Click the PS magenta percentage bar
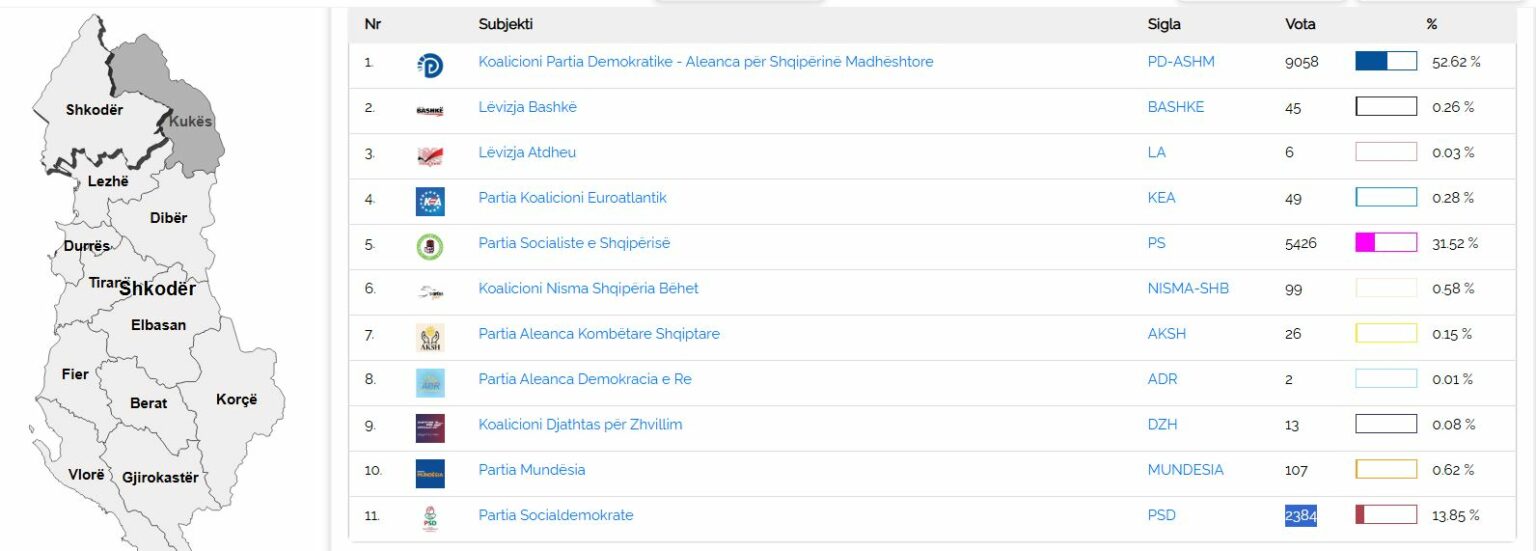The width and height of the screenshot is (1536, 551). click(1386, 242)
